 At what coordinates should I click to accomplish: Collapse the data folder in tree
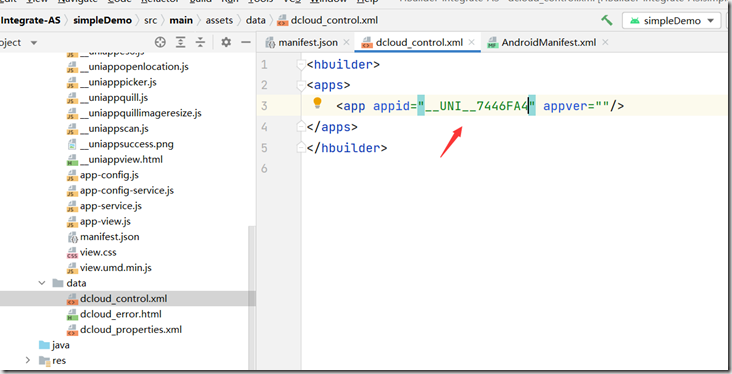point(42,283)
